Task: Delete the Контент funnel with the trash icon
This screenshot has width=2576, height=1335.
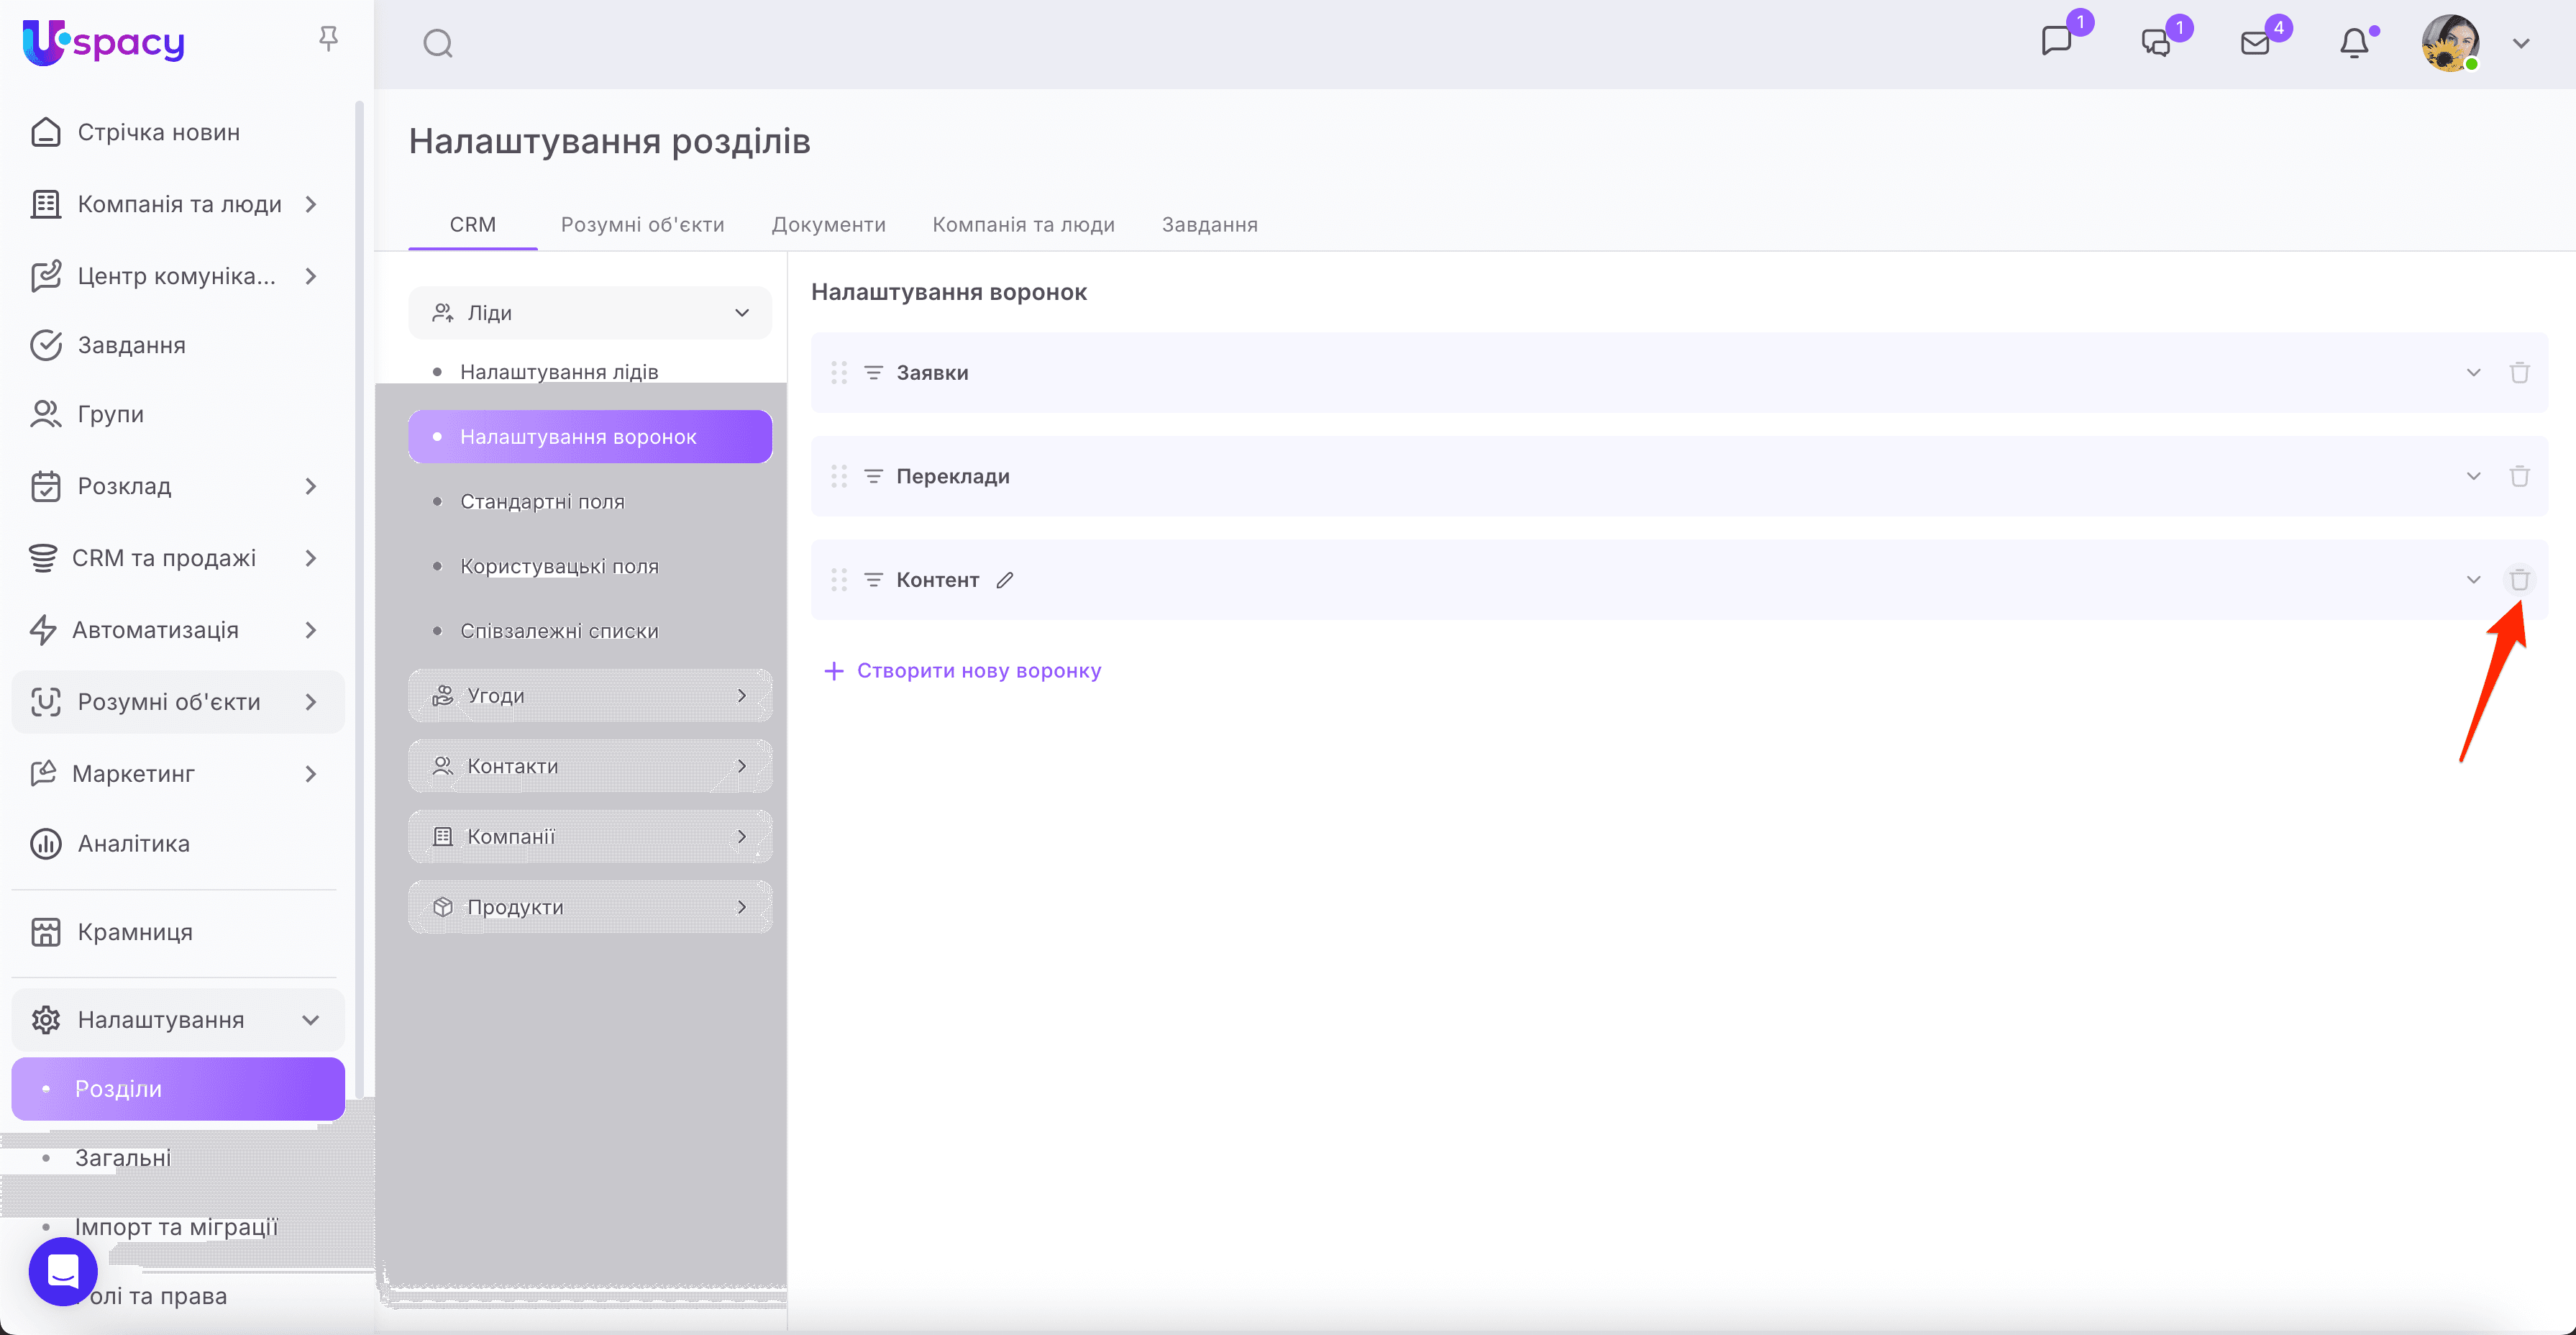Action: (x=2519, y=580)
